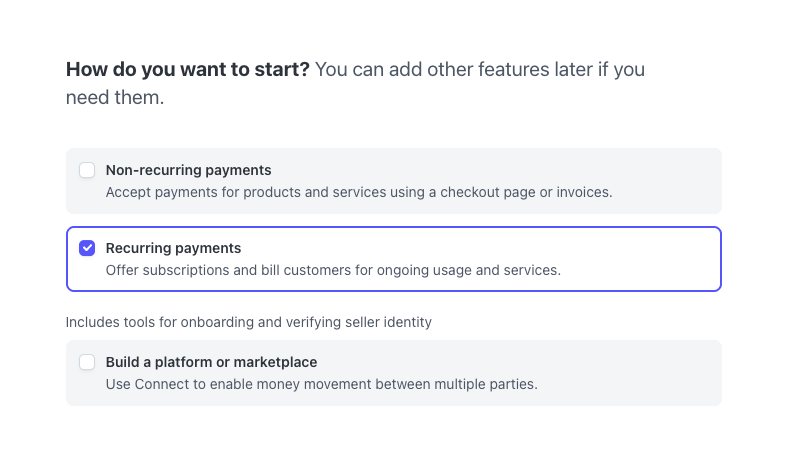Screen dimensions: 788x456
Task: Check the Non-recurring payments checkbox
Action: click(x=87, y=170)
